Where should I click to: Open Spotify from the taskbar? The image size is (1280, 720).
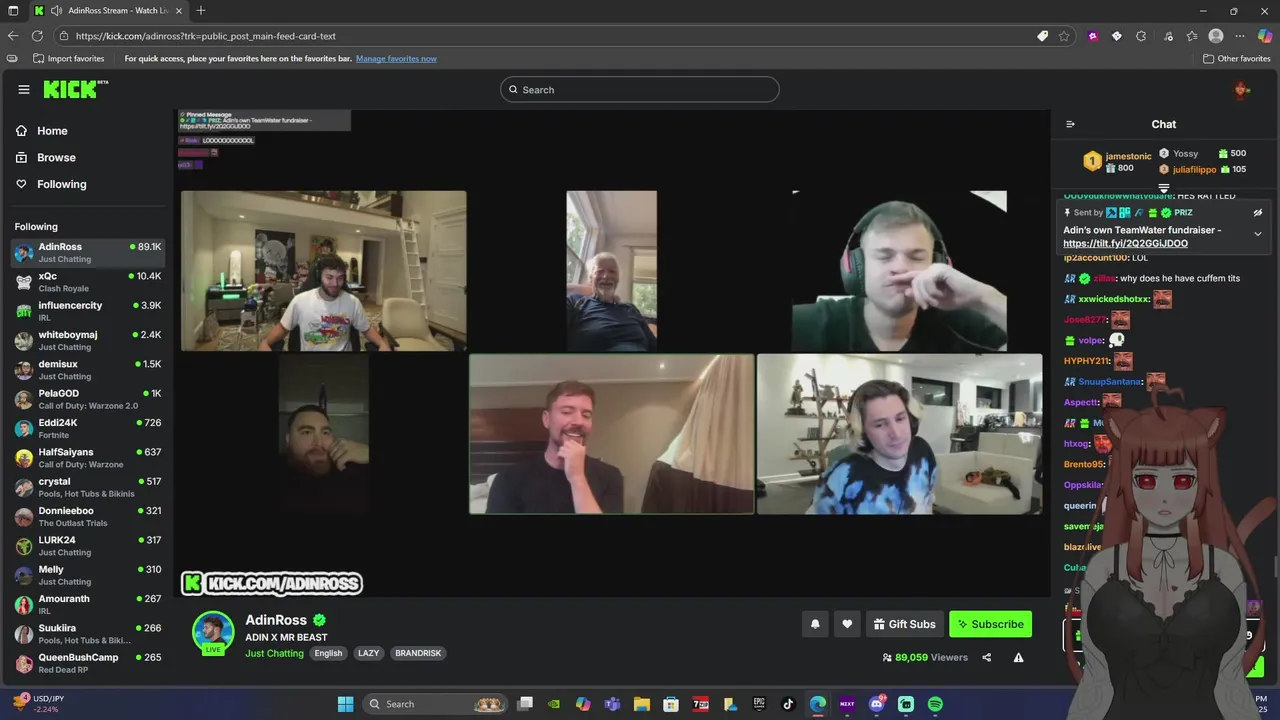(935, 704)
